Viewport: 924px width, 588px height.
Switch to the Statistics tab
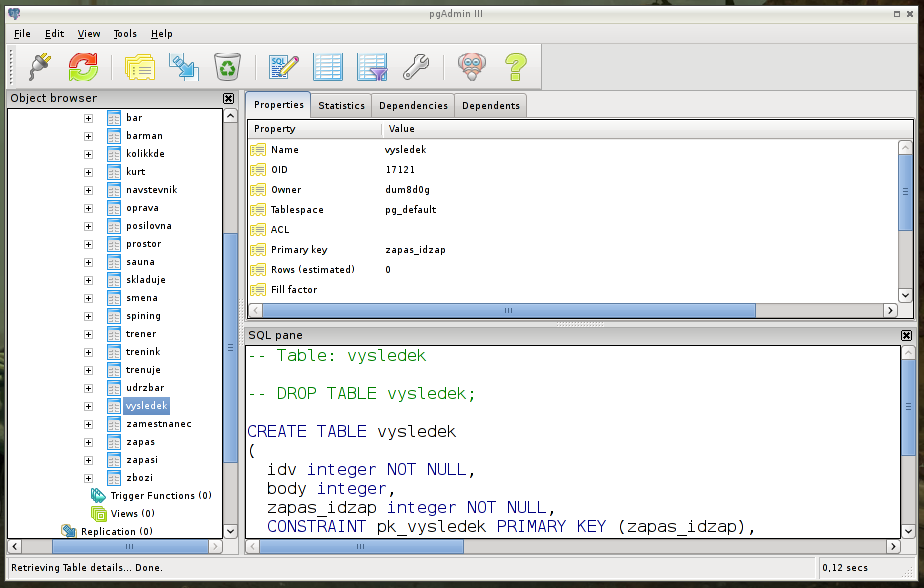coord(341,105)
